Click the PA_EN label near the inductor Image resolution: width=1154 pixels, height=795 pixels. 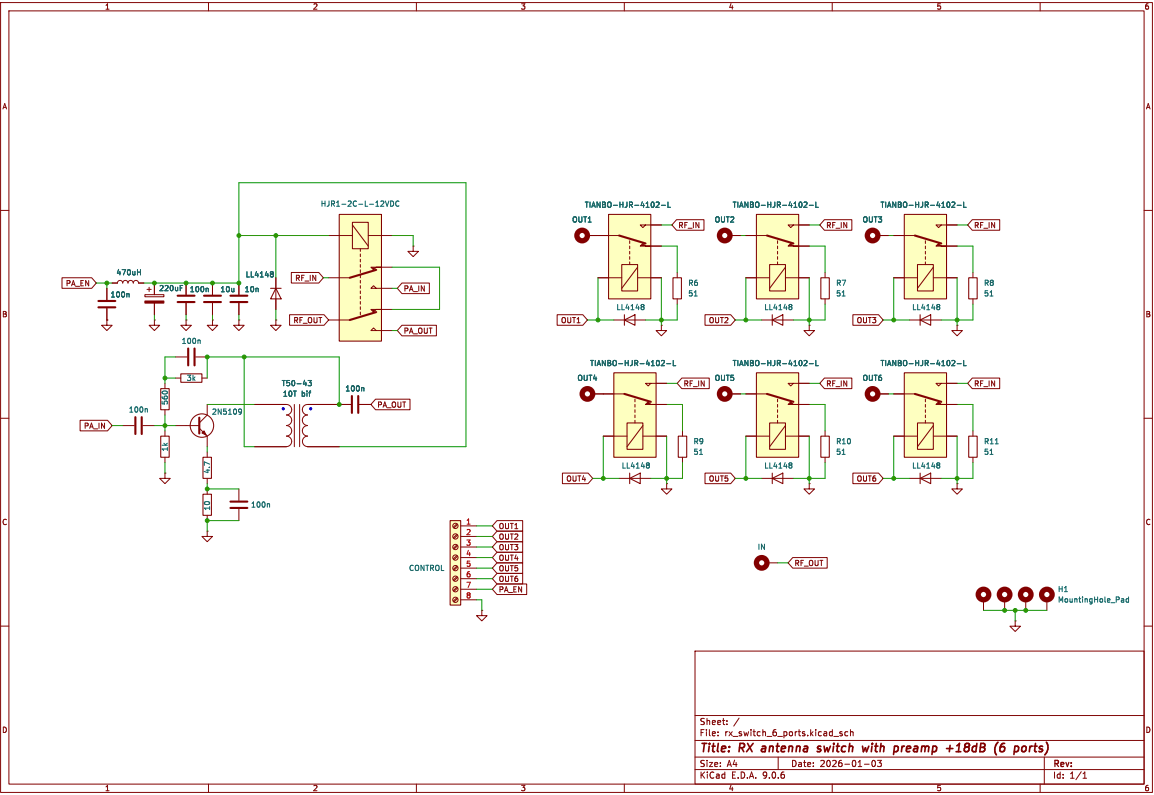point(78,283)
